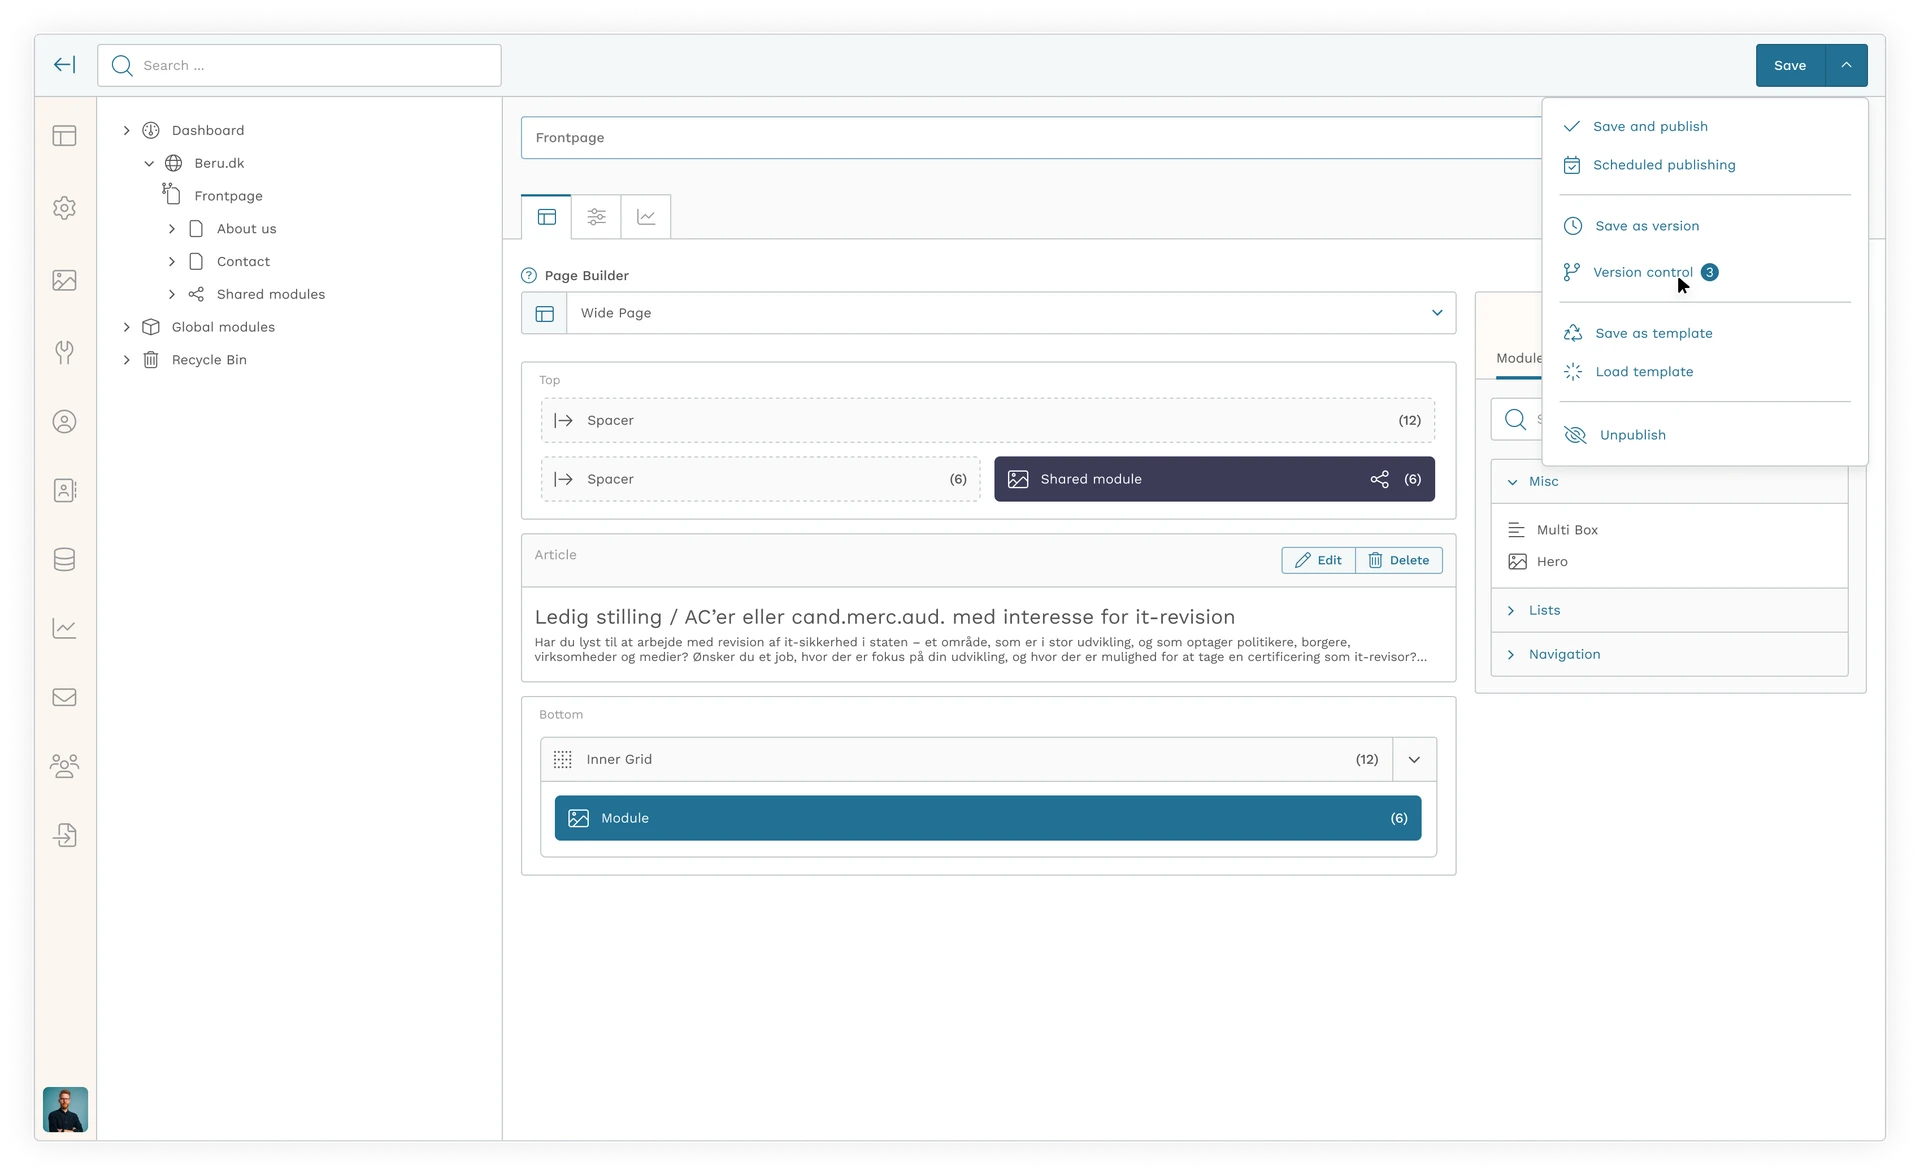The width and height of the screenshot is (1920, 1175).
Task: Click the Edit button on Article
Action: (x=1318, y=561)
